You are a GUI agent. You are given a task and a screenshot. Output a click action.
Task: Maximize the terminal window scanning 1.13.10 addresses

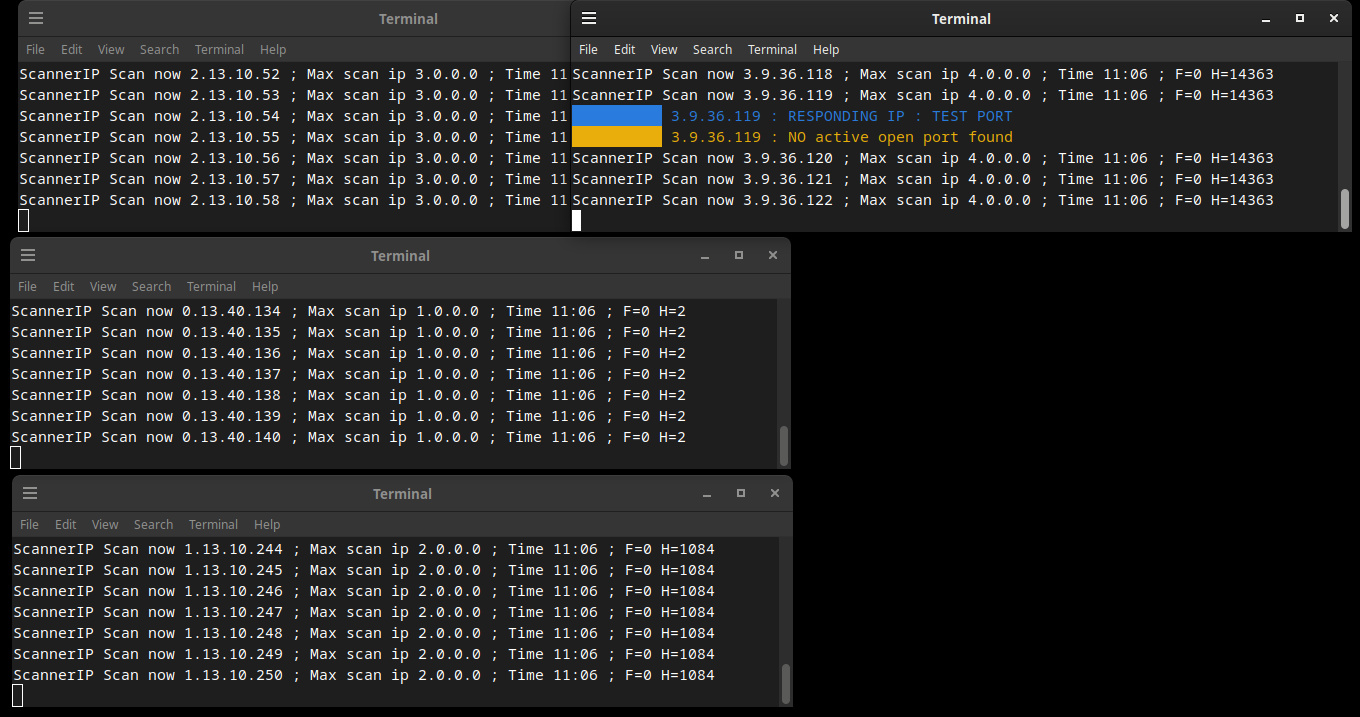pyautogui.click(x=741, y=493)
